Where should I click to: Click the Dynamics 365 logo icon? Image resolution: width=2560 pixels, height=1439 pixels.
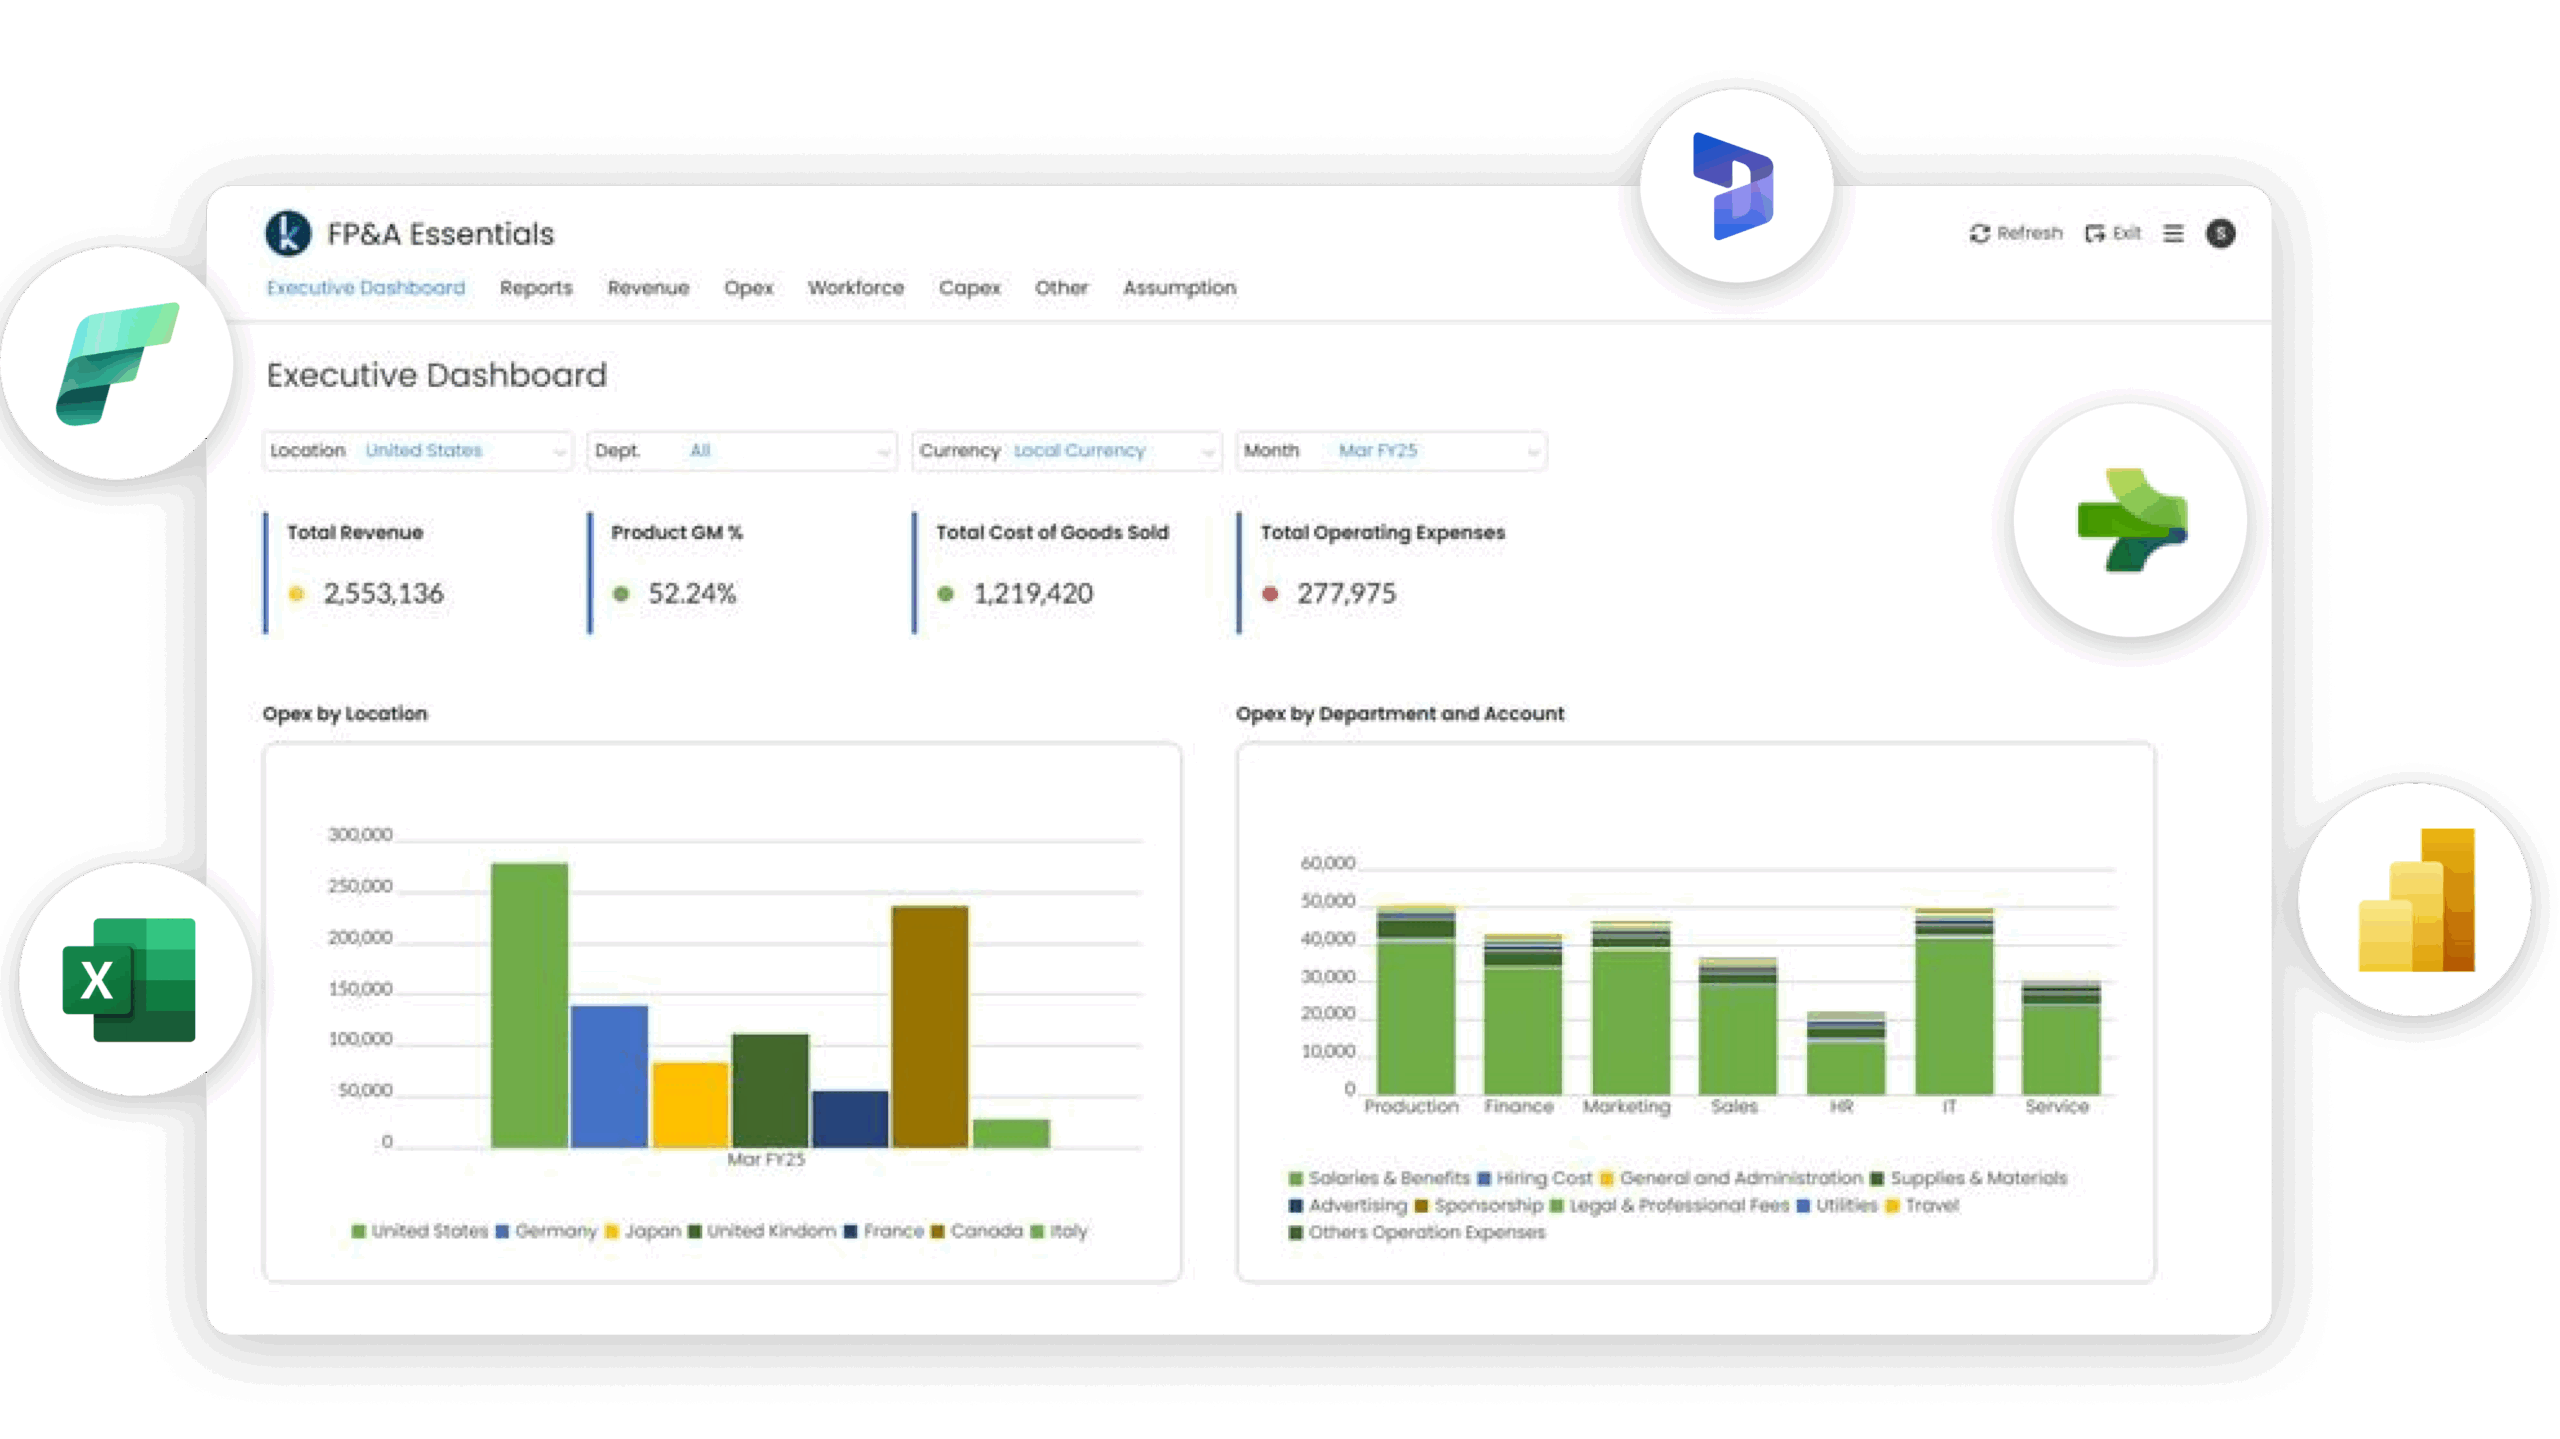[1734, 186]
